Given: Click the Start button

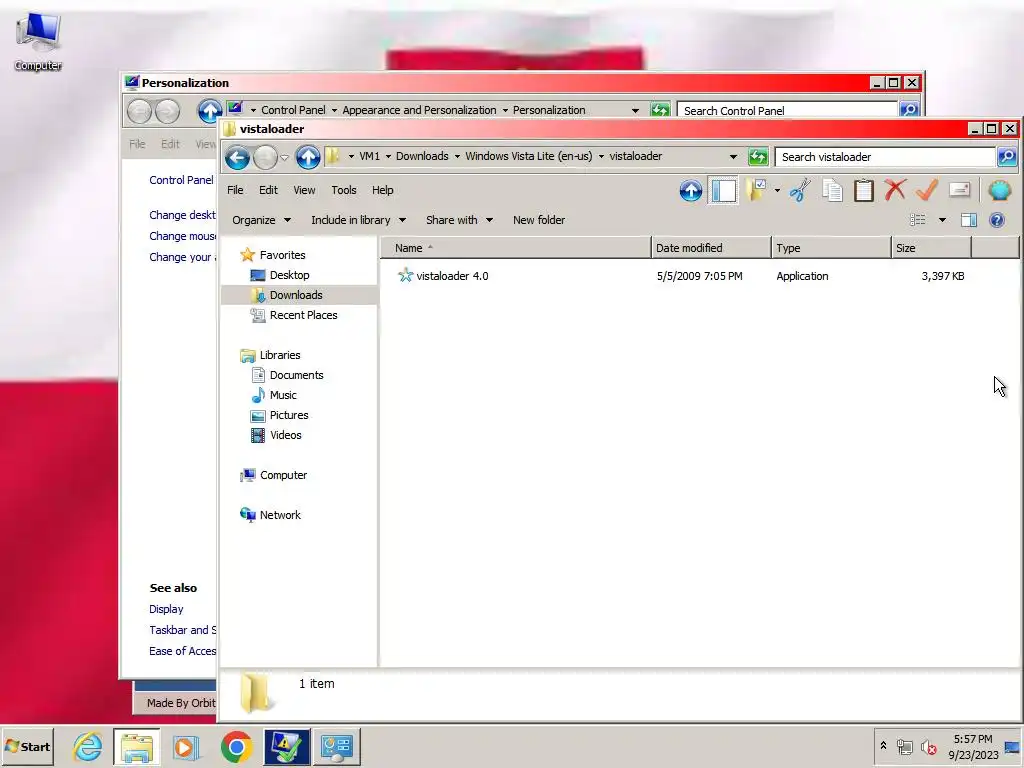Looking at the screenshot, I should [x=27, y=746].
